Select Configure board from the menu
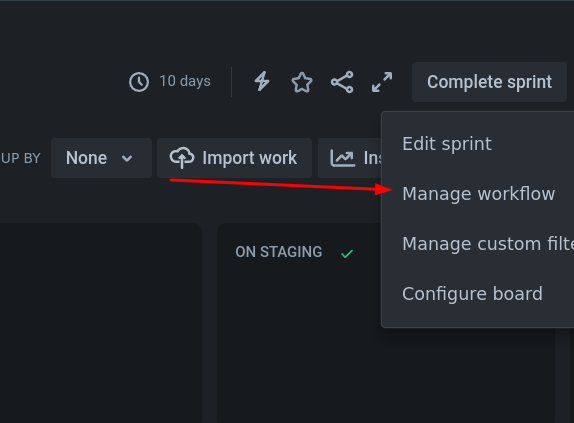 [x=472, y=294]
